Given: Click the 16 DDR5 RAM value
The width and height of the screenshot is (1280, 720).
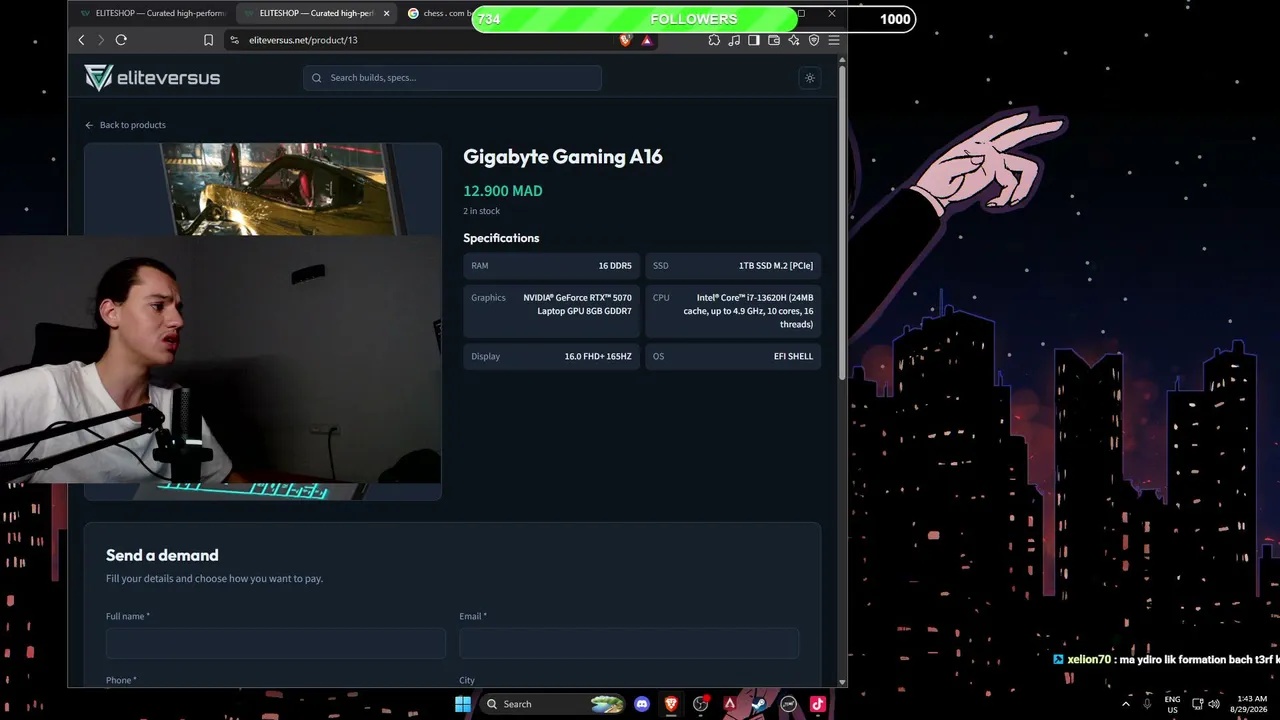Looking at the screenshot, I should [x=615, y=266].
